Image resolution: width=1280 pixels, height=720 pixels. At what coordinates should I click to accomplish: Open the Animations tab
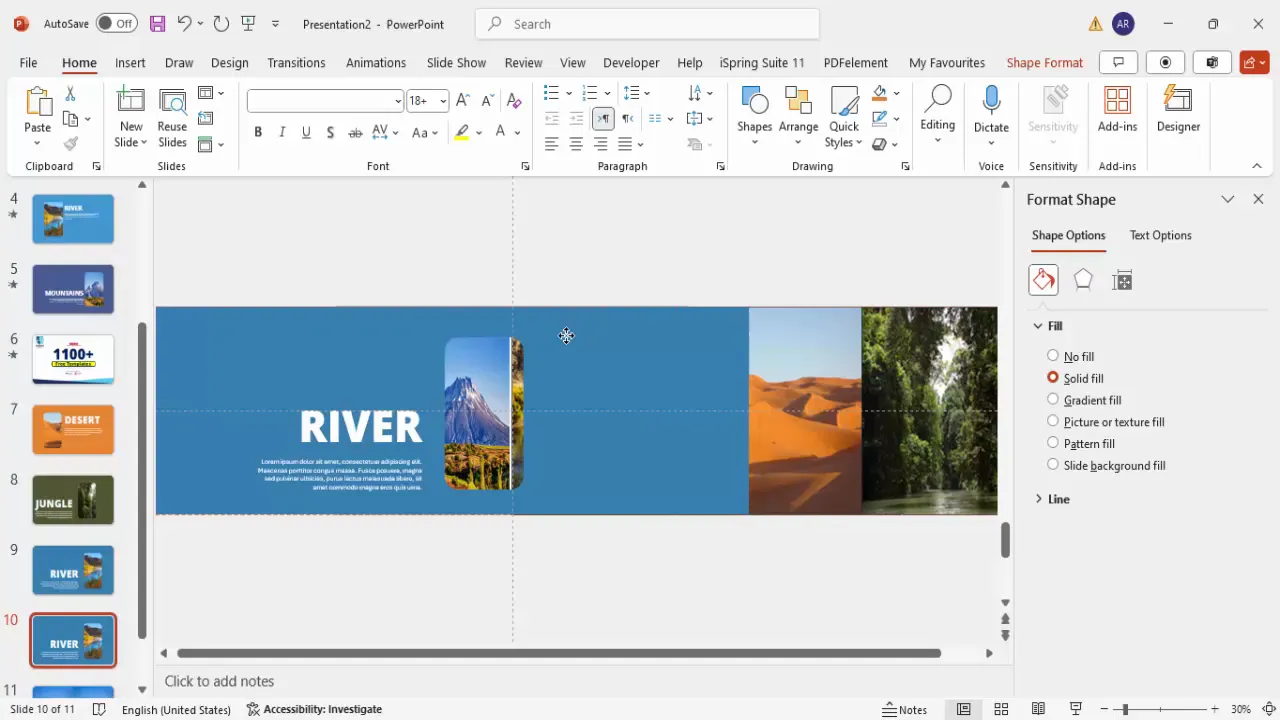click(x=376, y=62)
